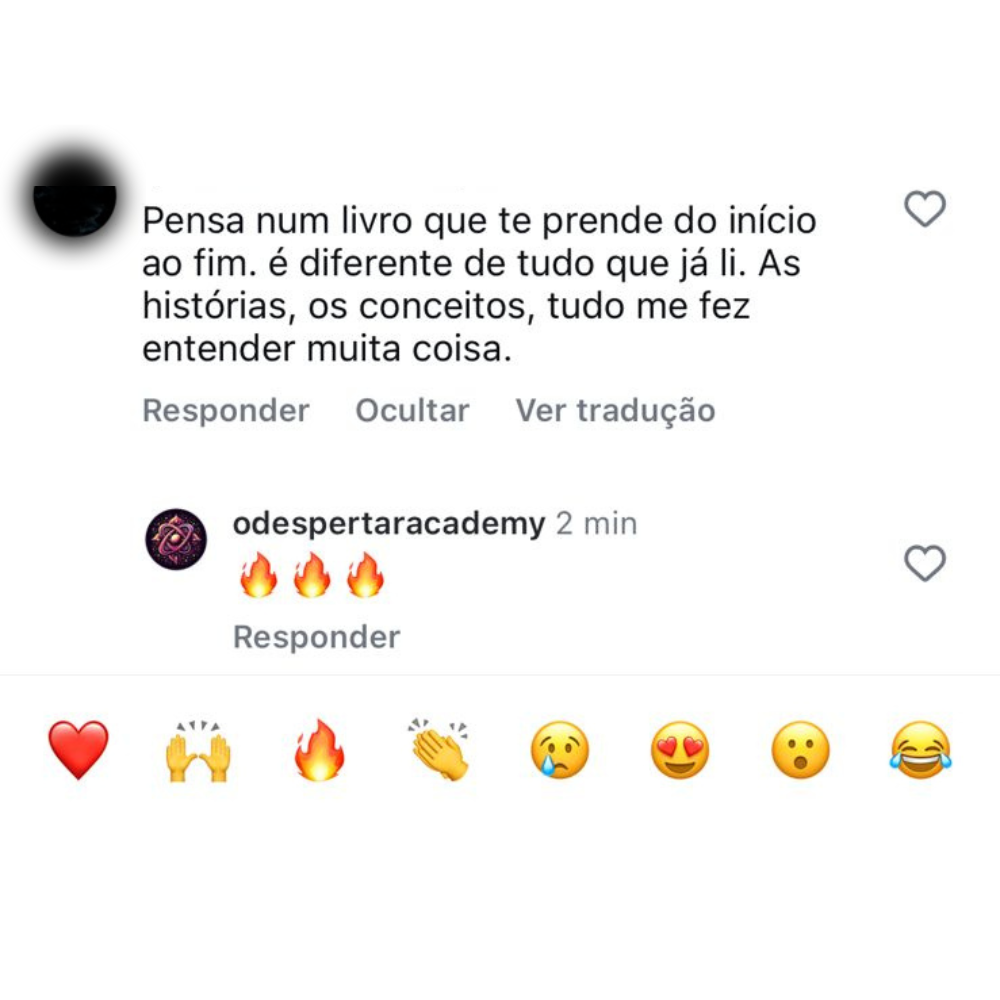The height and width of the screenshot is (1000, 1000).
Task: Select the comment text about the book
Action: 479,284
